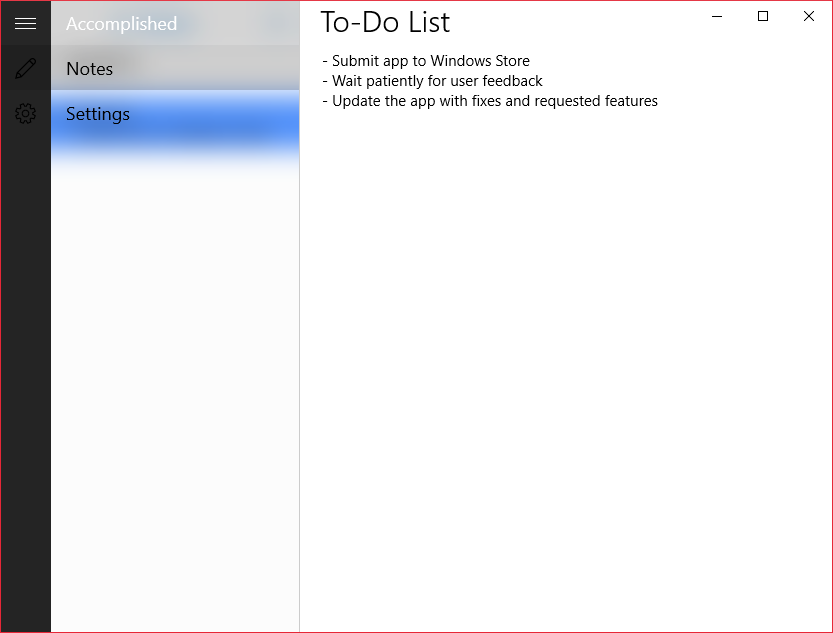The image size is (833, 633).
Task: Place cursor on 'Update the app' text
Action: point(384,101)
